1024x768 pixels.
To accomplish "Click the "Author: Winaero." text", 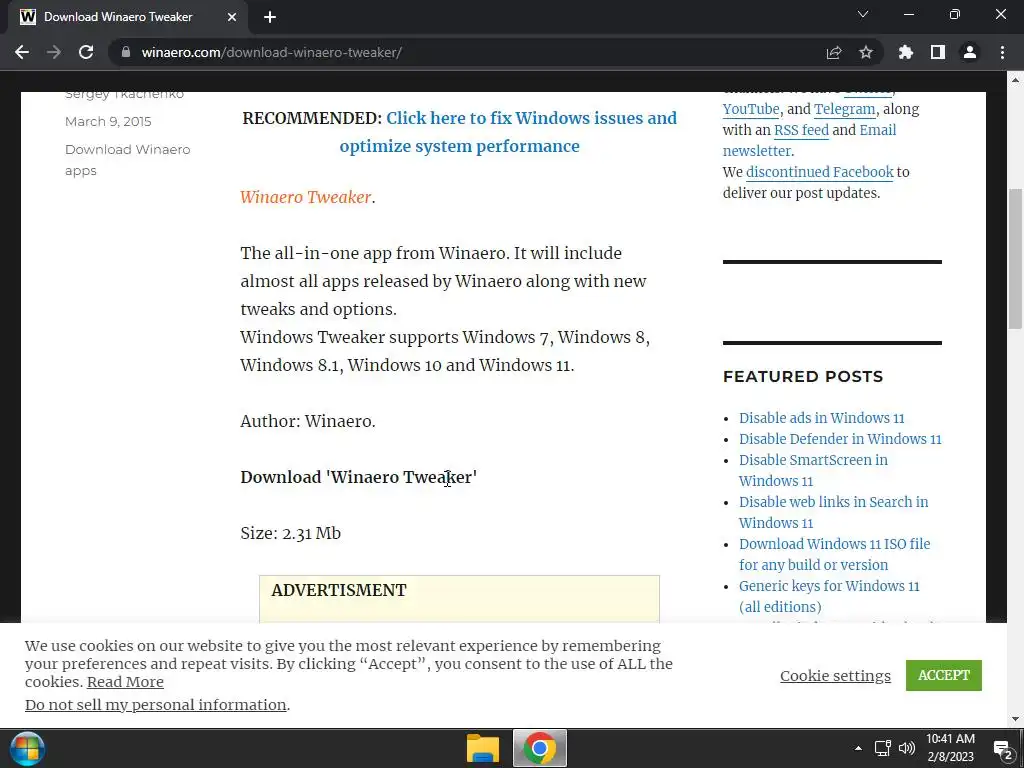I will (x=308, y=421).
